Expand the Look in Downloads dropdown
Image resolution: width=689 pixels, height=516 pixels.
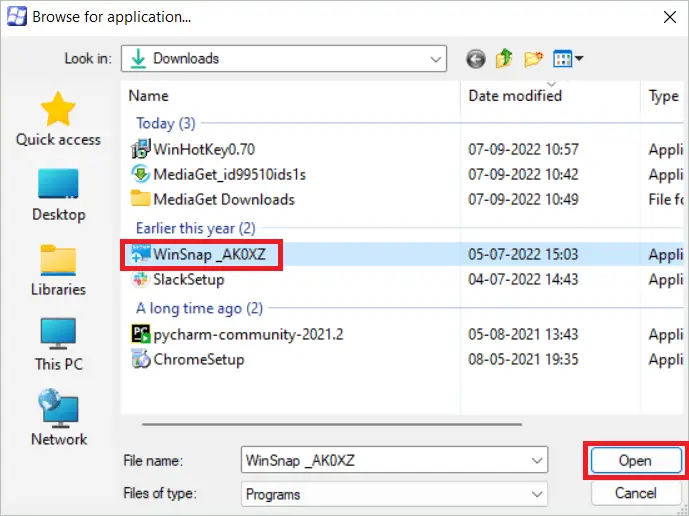(x=435, y=59)
